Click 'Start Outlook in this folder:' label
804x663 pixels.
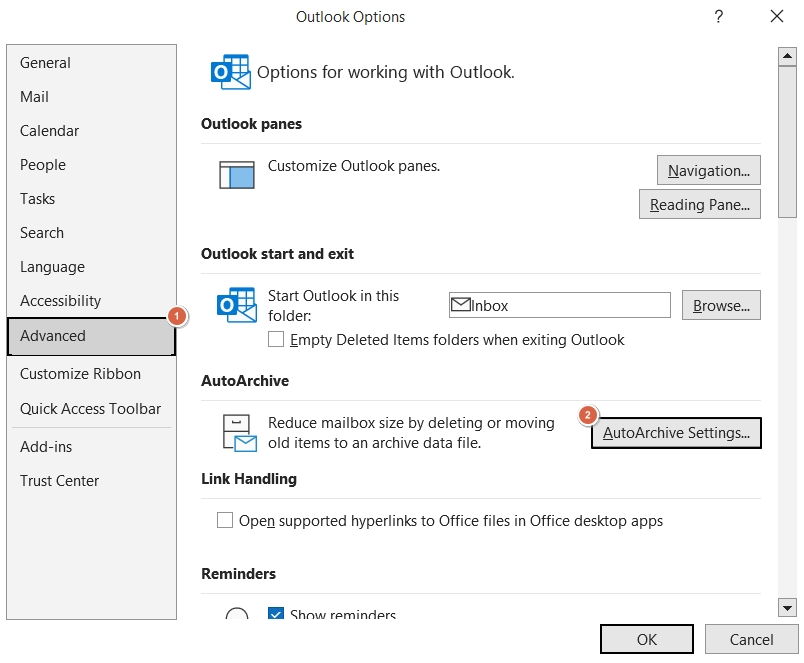tap(333, 306)
